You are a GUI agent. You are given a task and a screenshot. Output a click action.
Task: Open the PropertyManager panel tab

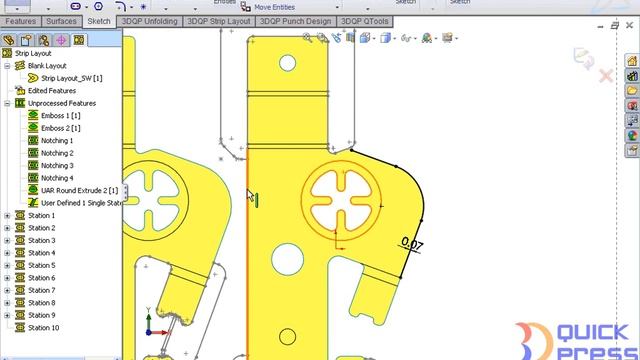click(x=26, y=40)
